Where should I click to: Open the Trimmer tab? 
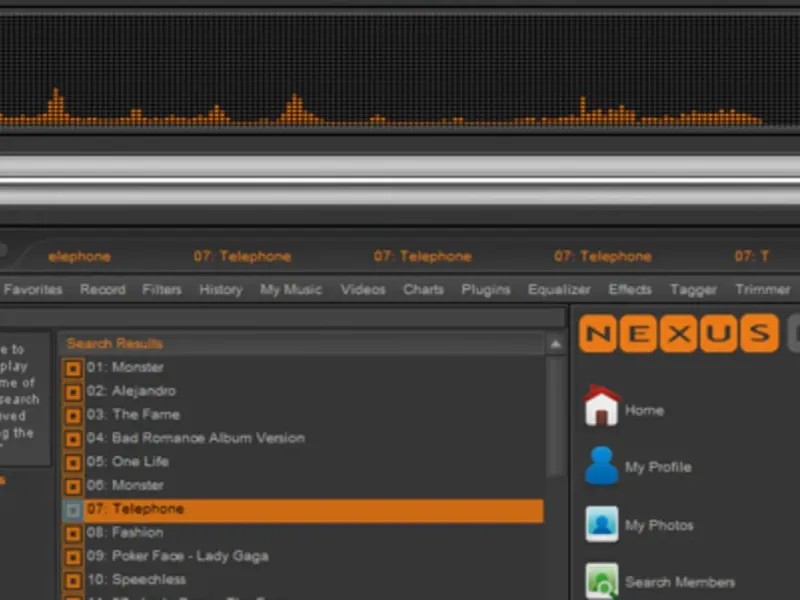point(763,289)
